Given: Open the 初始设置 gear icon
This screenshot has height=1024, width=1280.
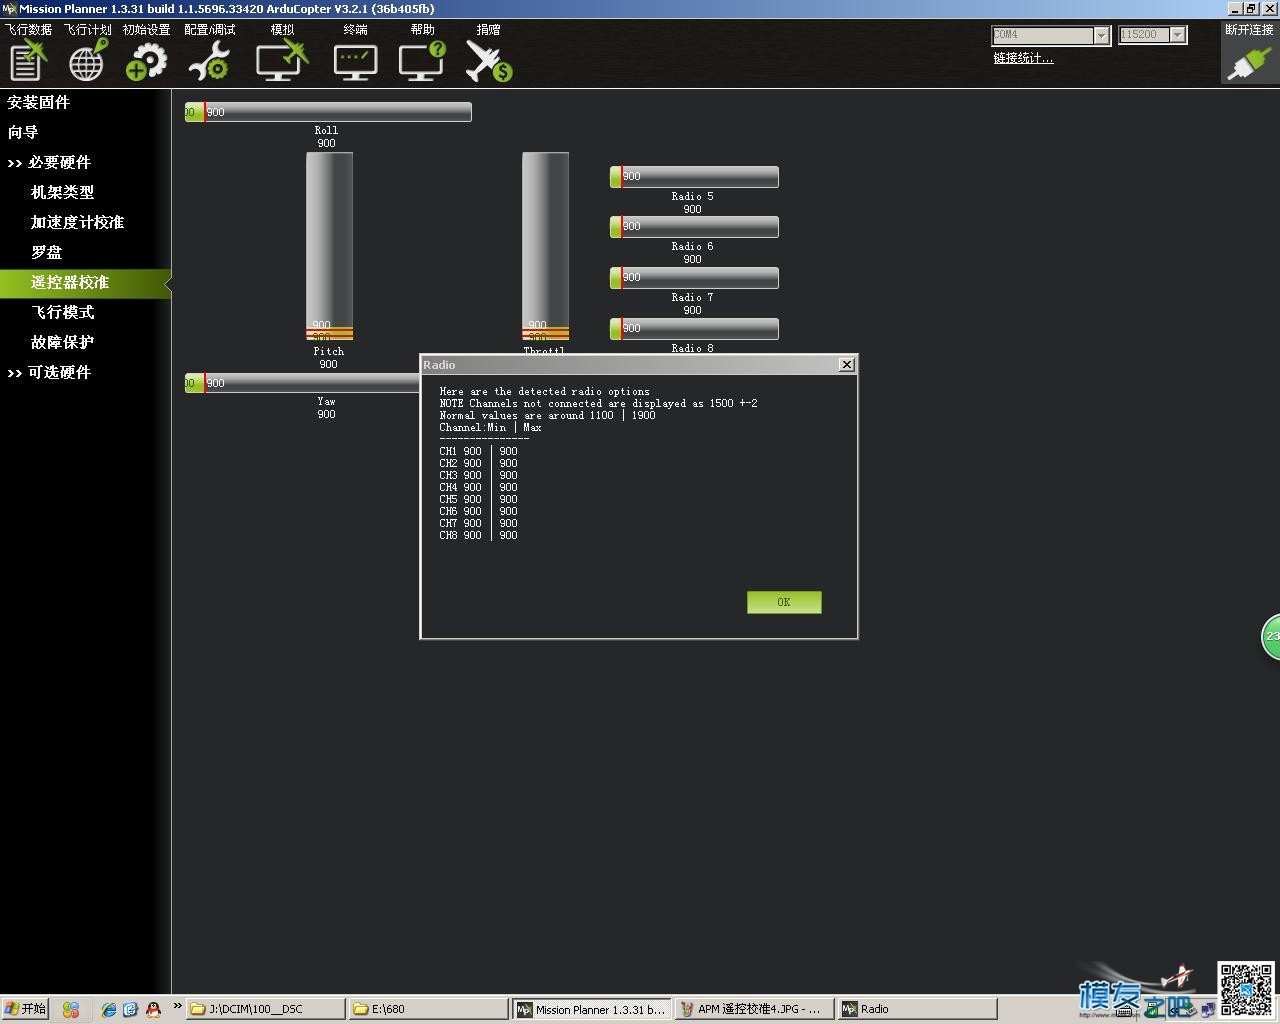Looking at the screenshot, I should [x=147, y=60].
